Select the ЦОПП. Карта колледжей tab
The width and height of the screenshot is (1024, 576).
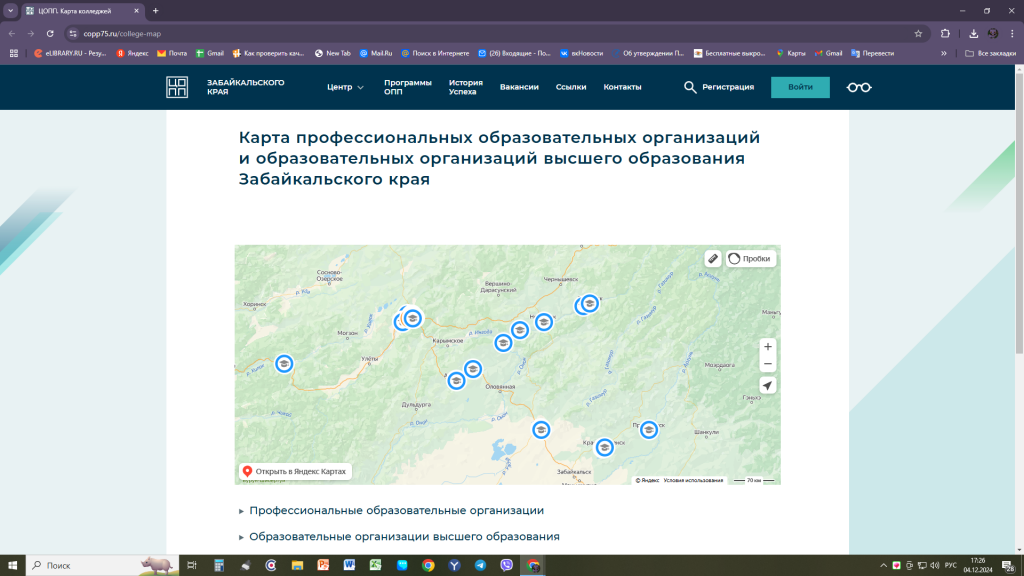click(x=82, y=11)
